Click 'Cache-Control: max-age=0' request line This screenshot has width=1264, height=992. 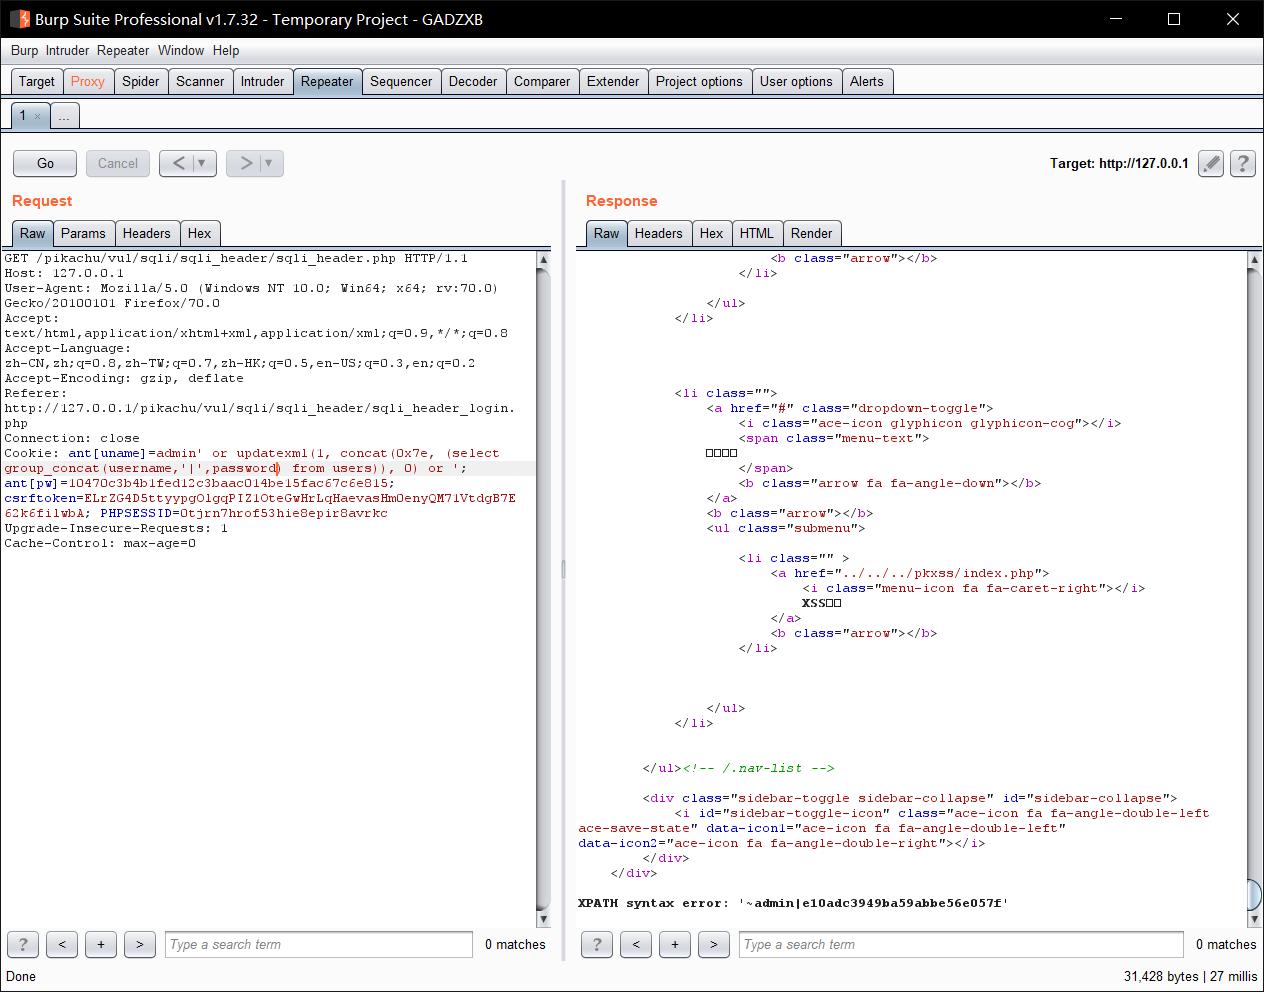(x=100, y=543)
